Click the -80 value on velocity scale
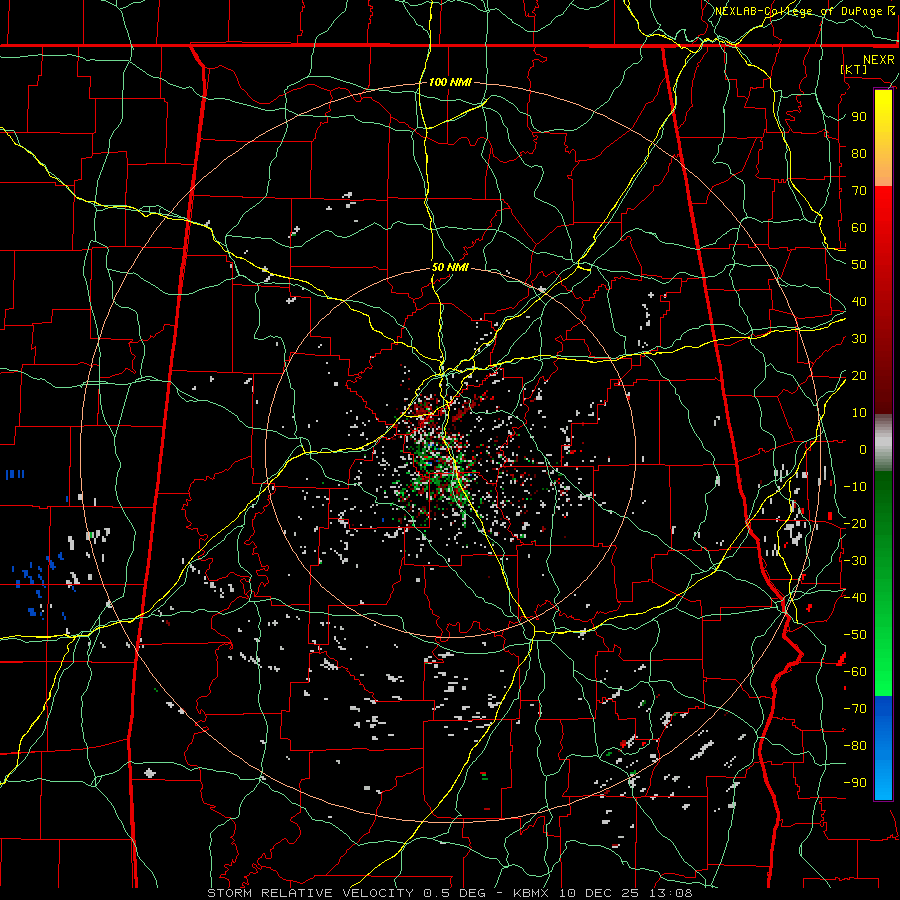The image size is (900, 900). coord(855,746)
